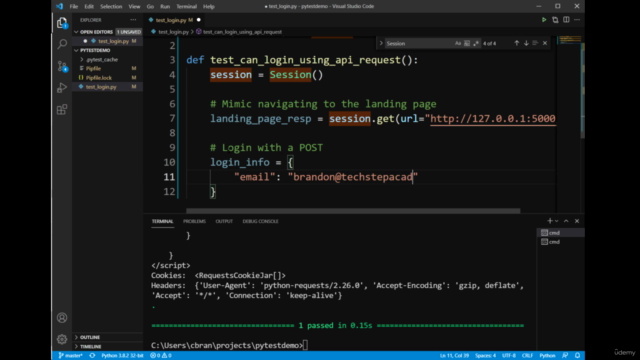Viewport: 640px width, 360px height.
Task: Open the new terminal launch profile dropdown
Action: click(x=557, y=221)
